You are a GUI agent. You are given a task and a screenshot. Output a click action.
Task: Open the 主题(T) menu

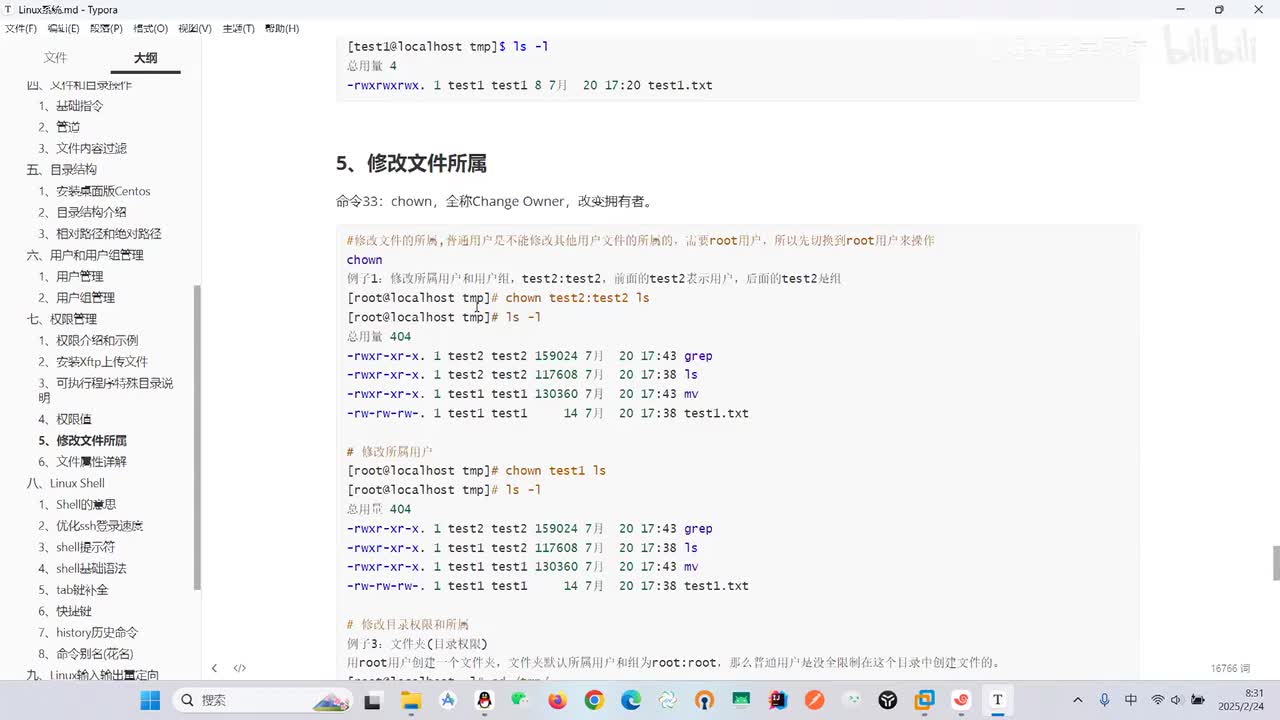pyautogui.click(x=238, y=28)
